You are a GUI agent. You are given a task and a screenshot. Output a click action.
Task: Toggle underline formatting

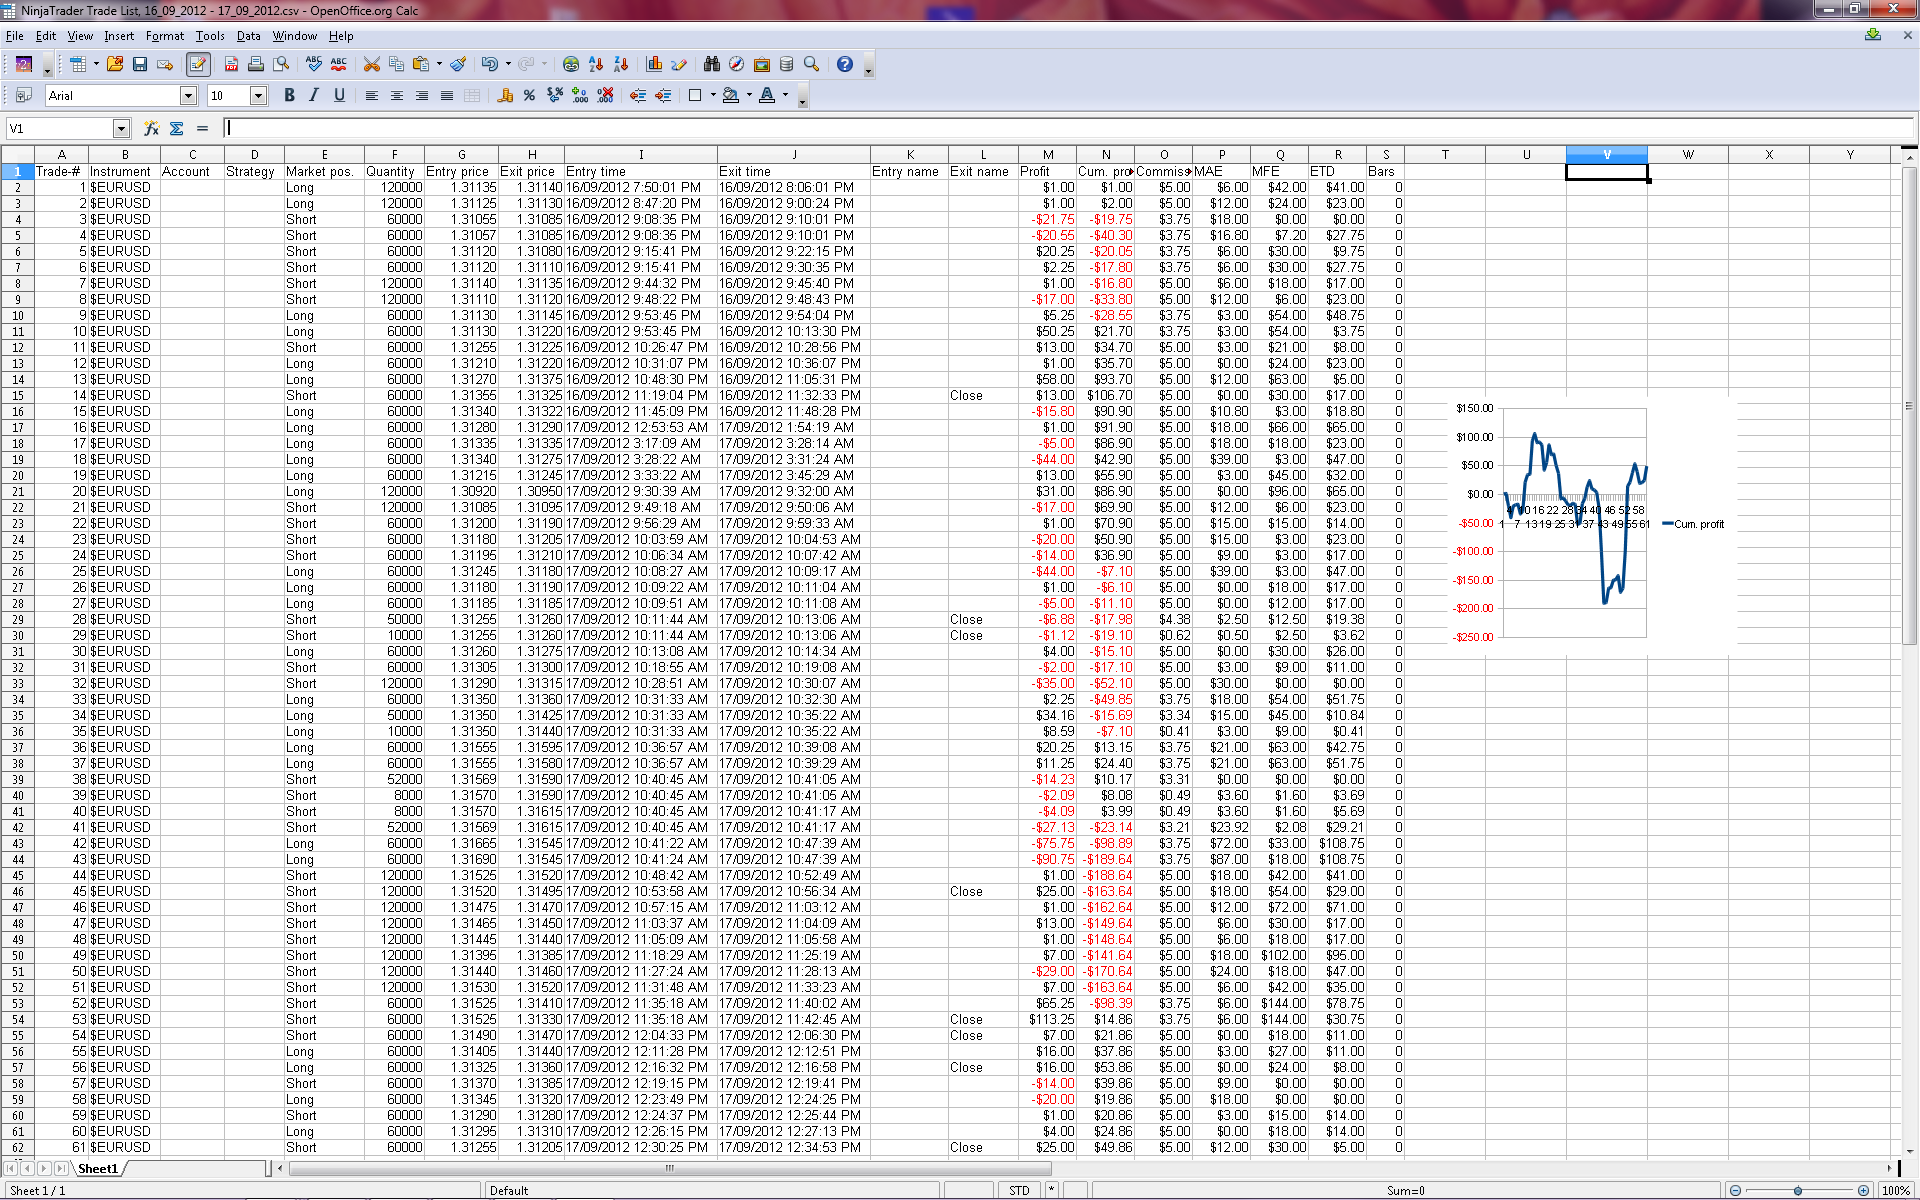pyautogui.click(x=339, y=95)
